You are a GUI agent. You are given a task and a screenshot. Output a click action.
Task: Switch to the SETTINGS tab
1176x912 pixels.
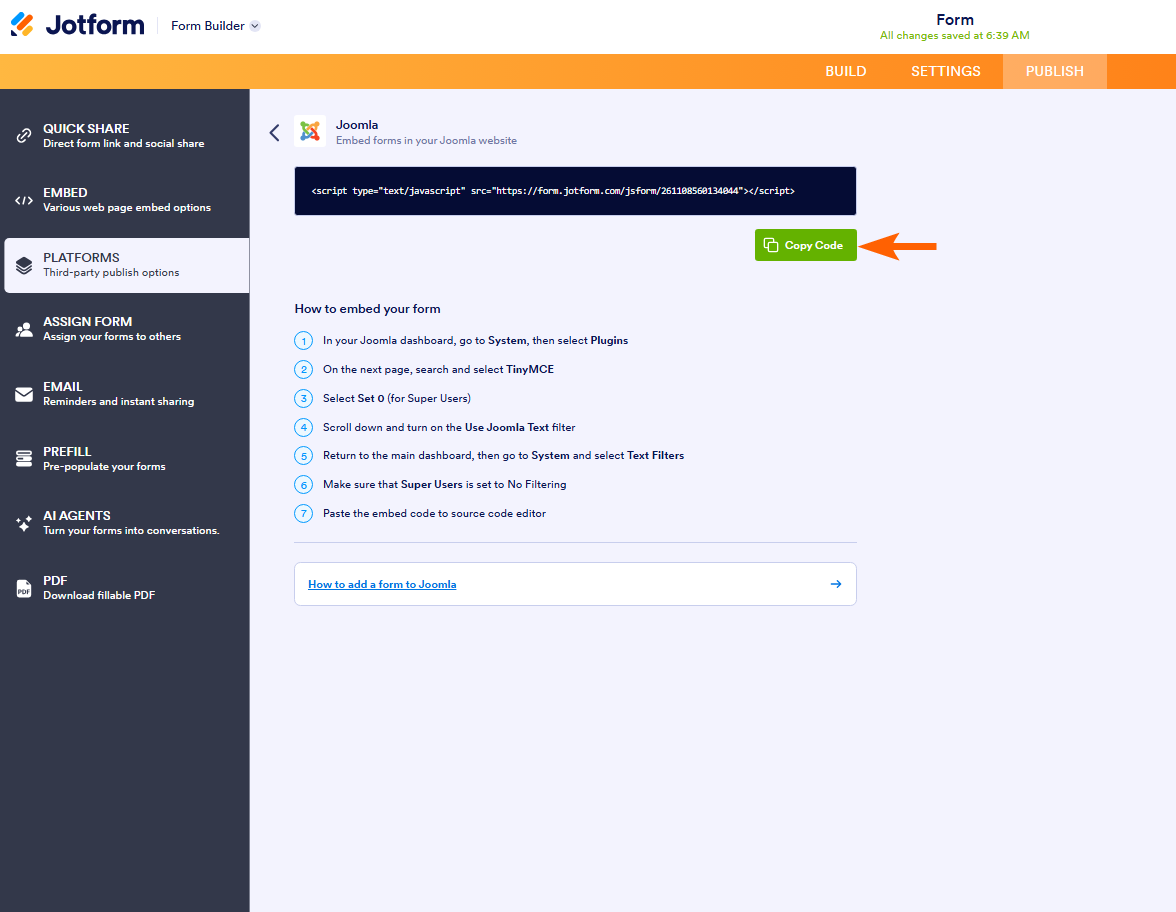coord(945,71)
